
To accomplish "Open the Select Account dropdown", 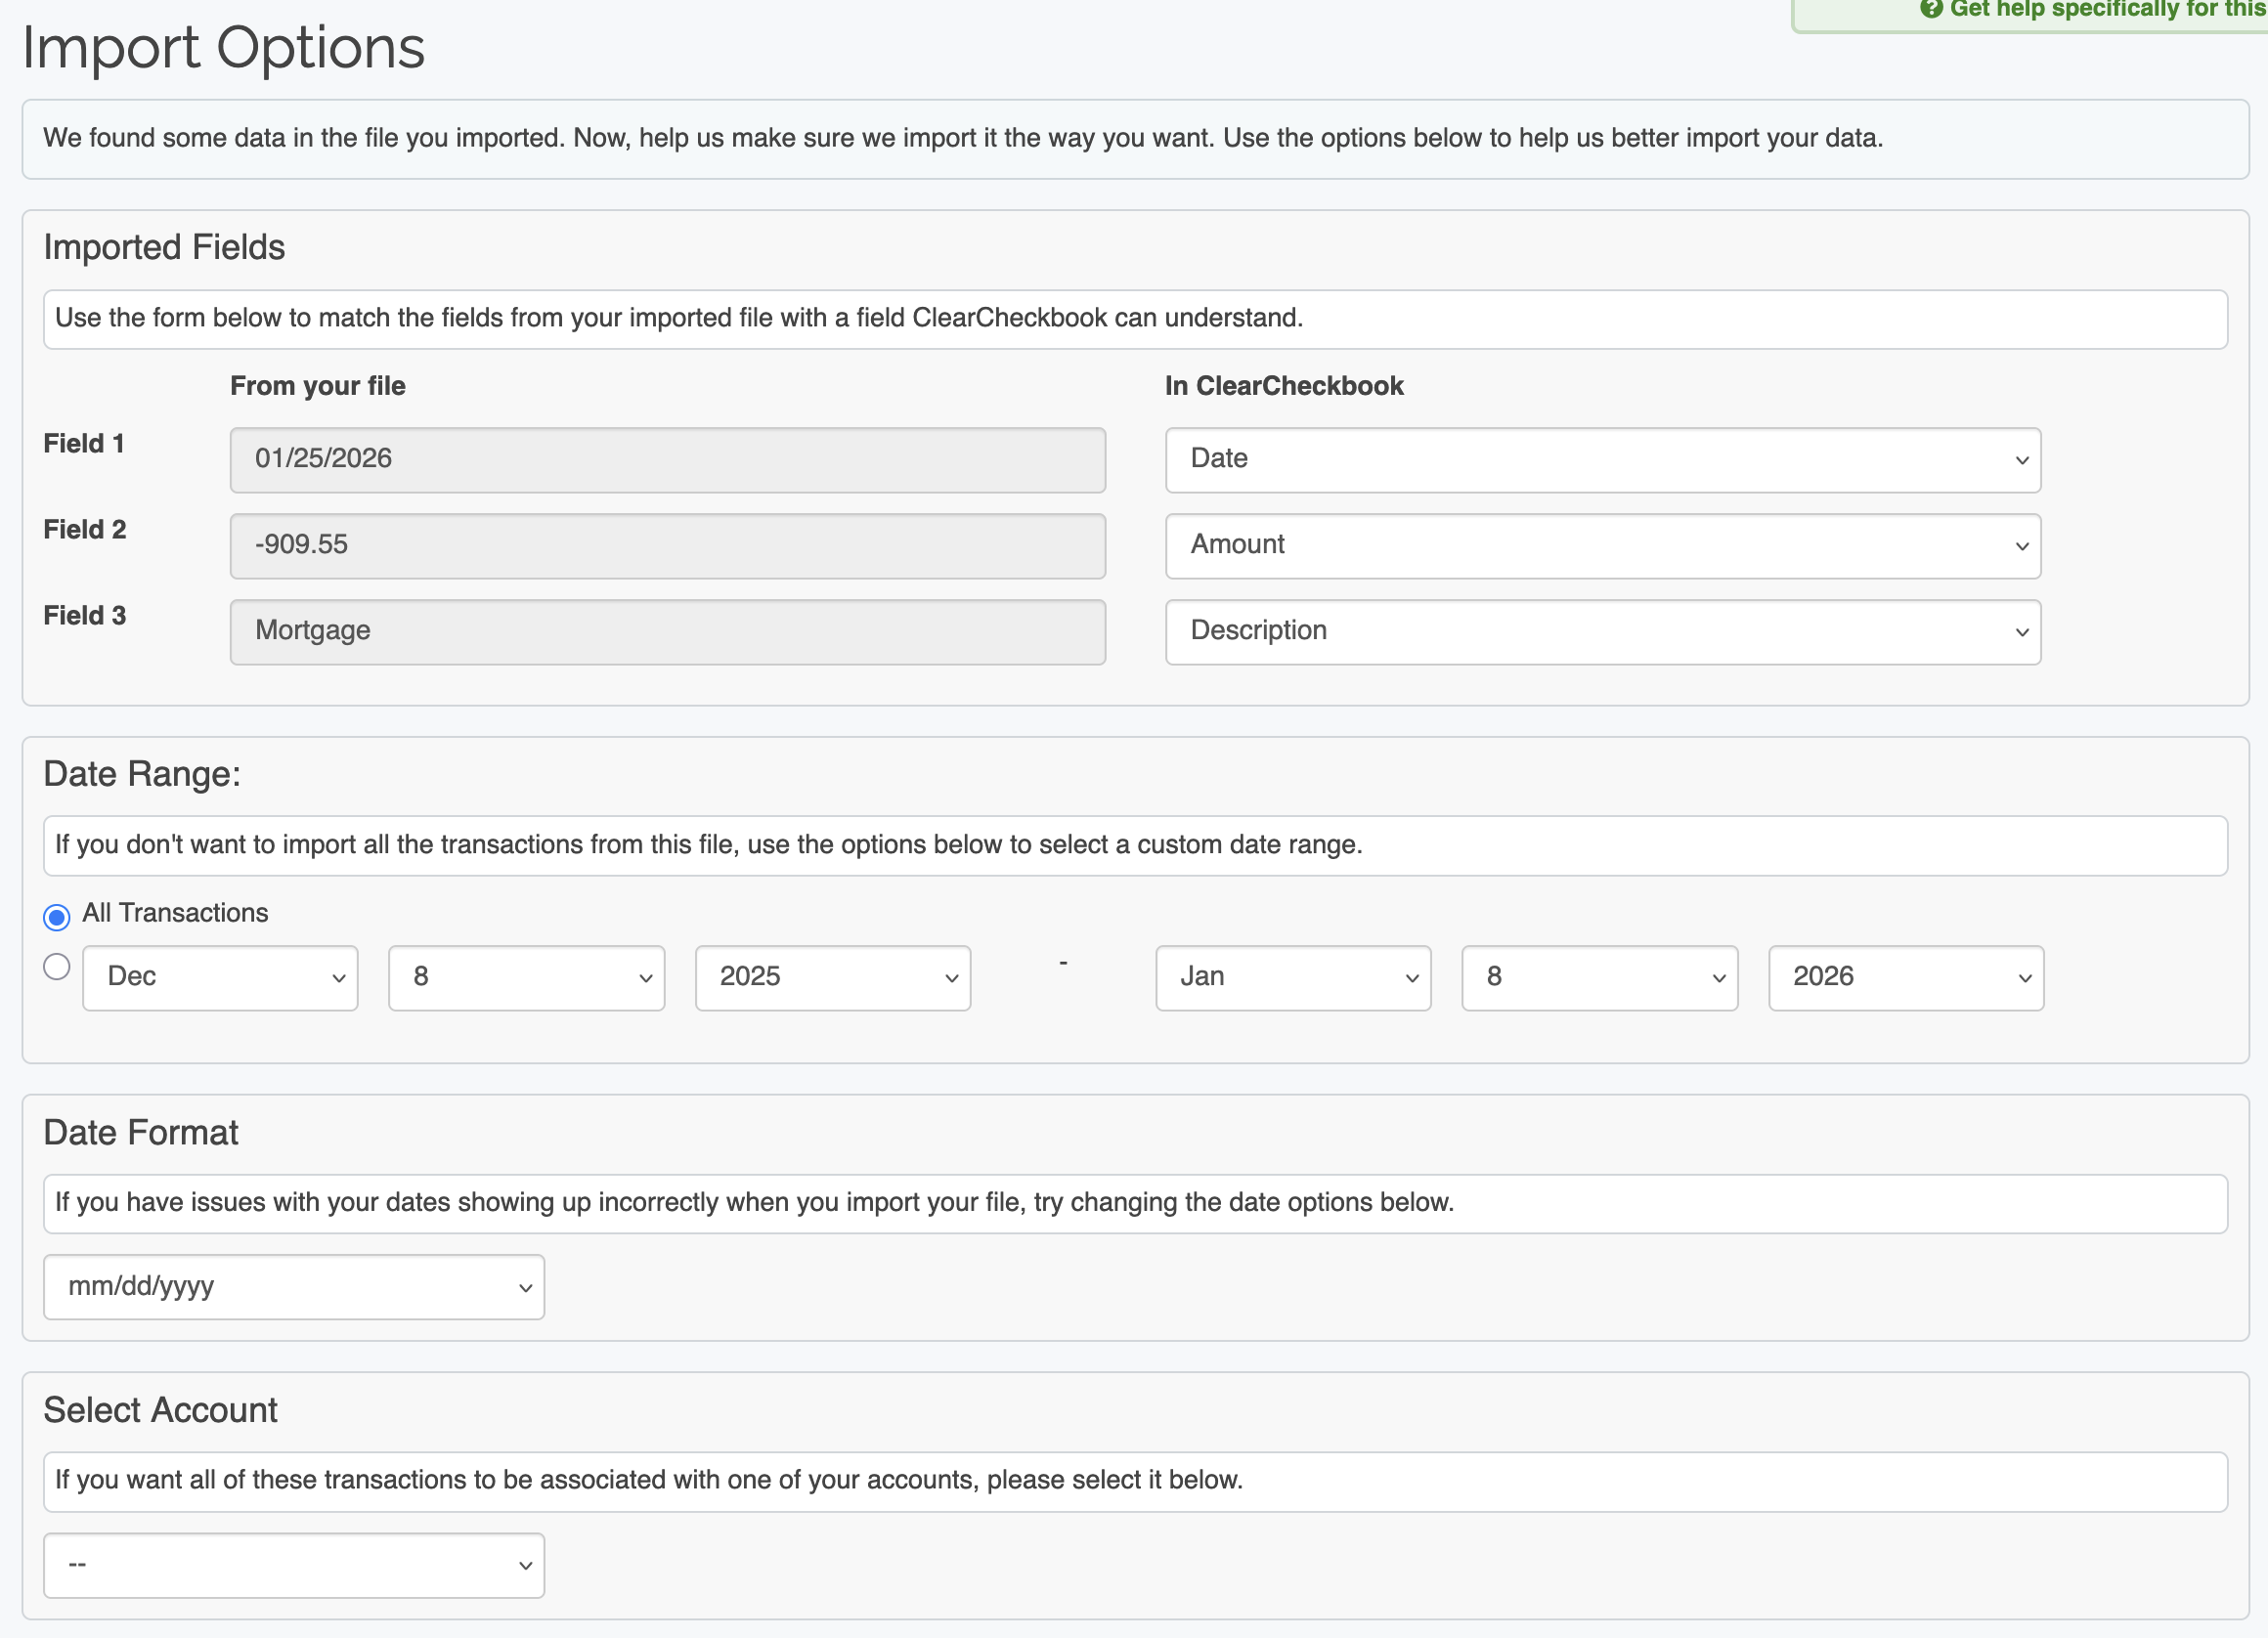I will point(294,1564).
